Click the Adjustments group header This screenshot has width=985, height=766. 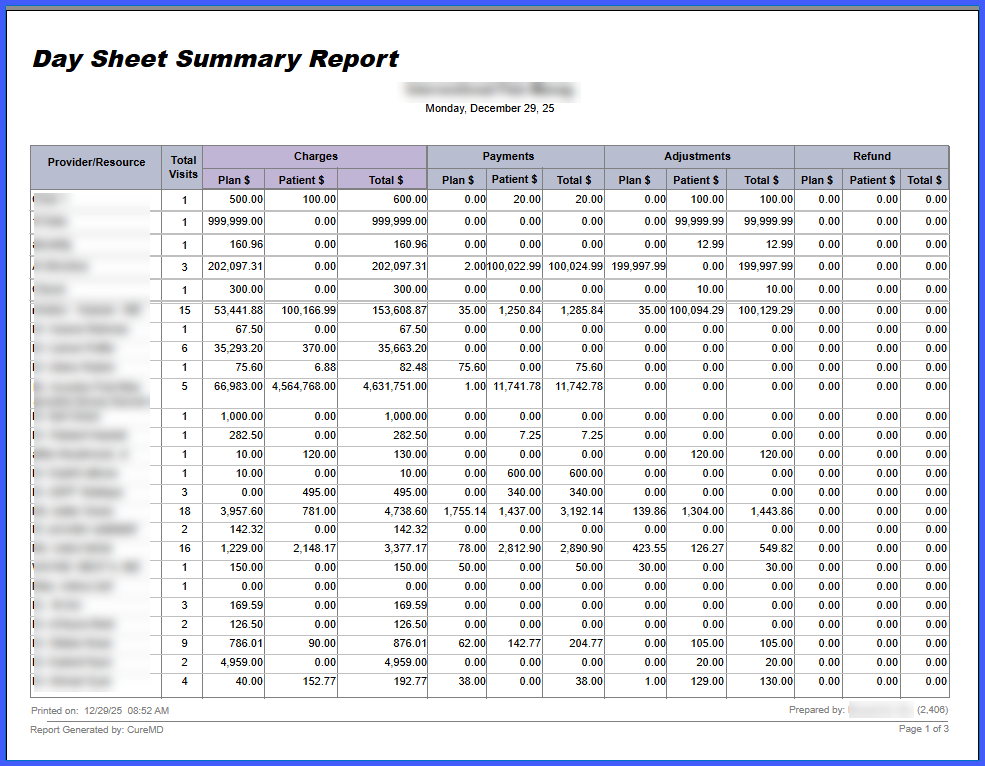pyautogui.click(x=697, y=156)
